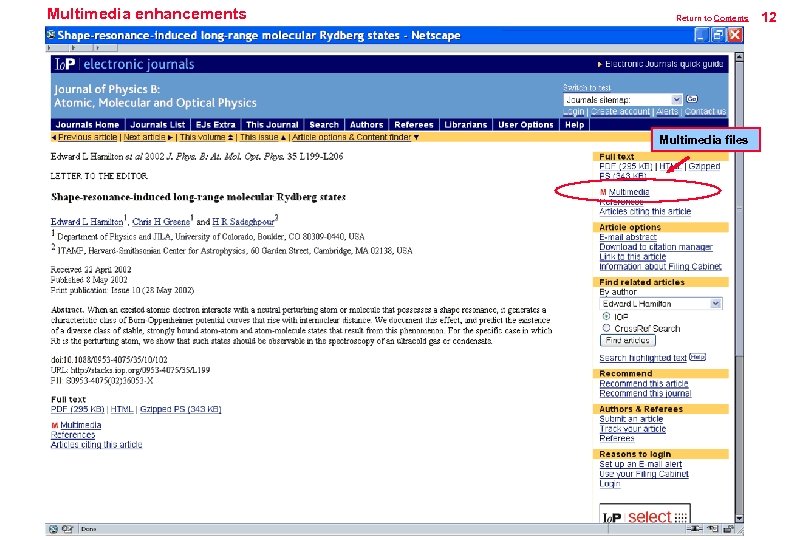
Task: Click the Netscape navigator icon in status bar
Action: coord(53,529)
